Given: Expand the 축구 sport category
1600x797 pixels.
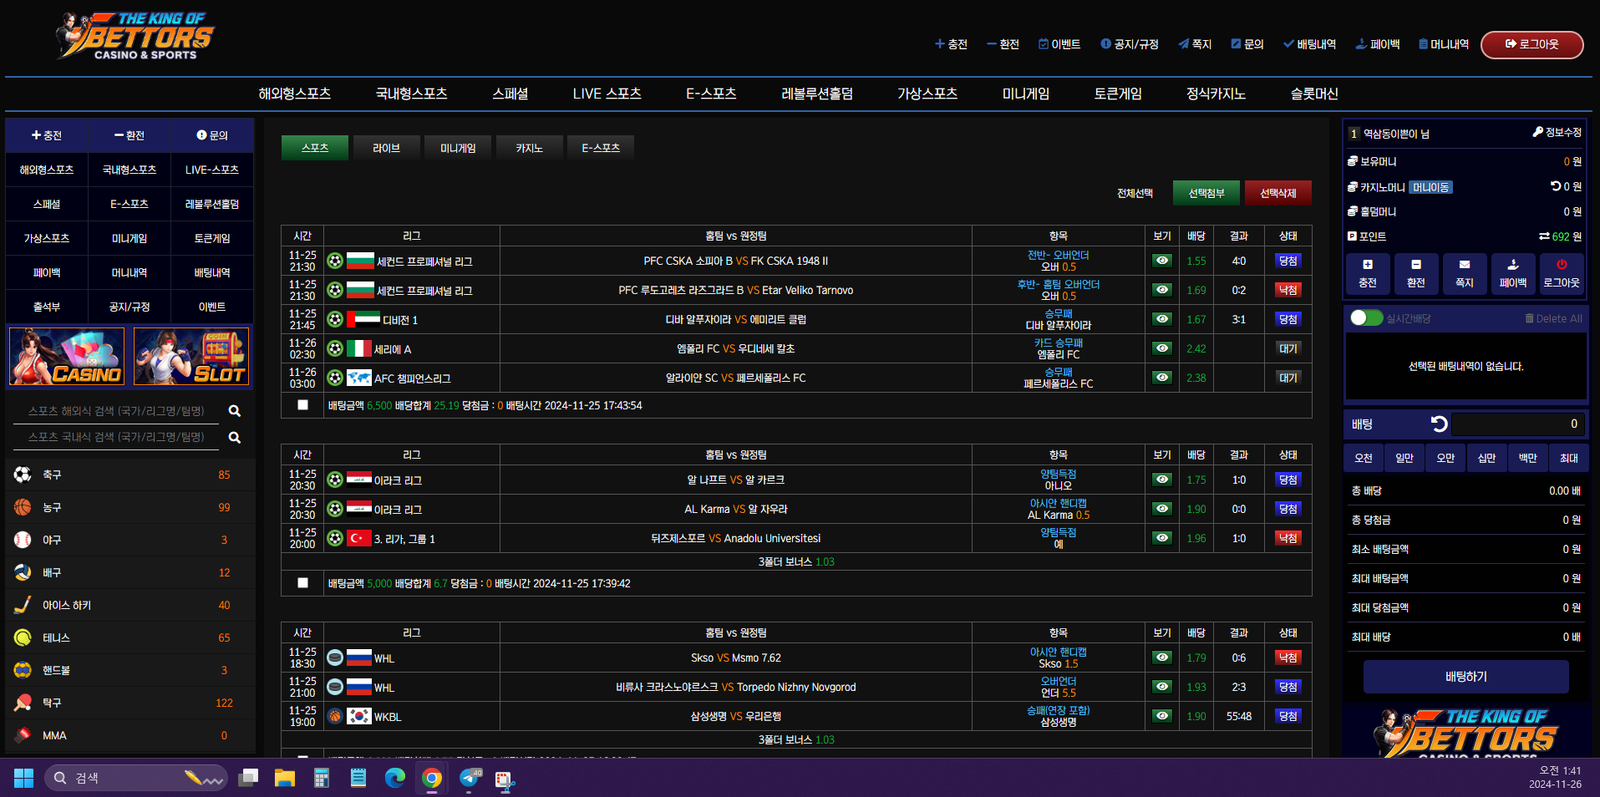Looking at the screenshot, I should coord(52,475).
